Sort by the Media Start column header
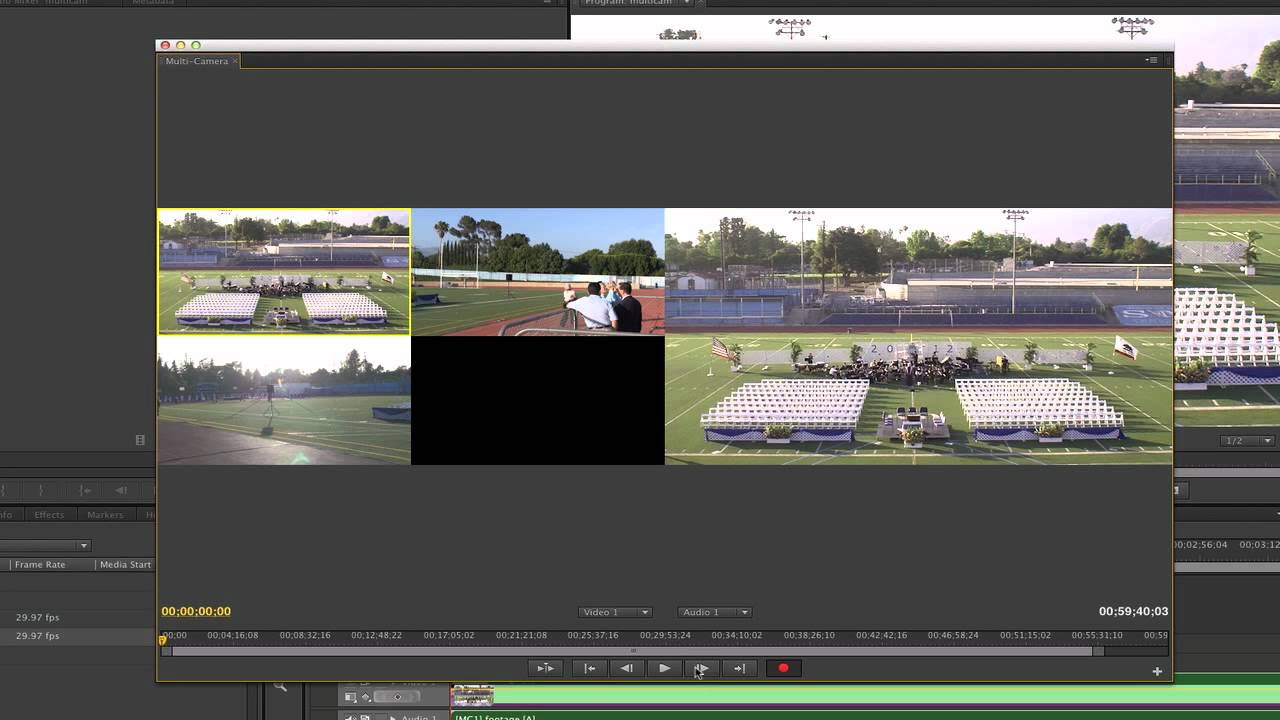1280x720 pixels. [125, 564]
